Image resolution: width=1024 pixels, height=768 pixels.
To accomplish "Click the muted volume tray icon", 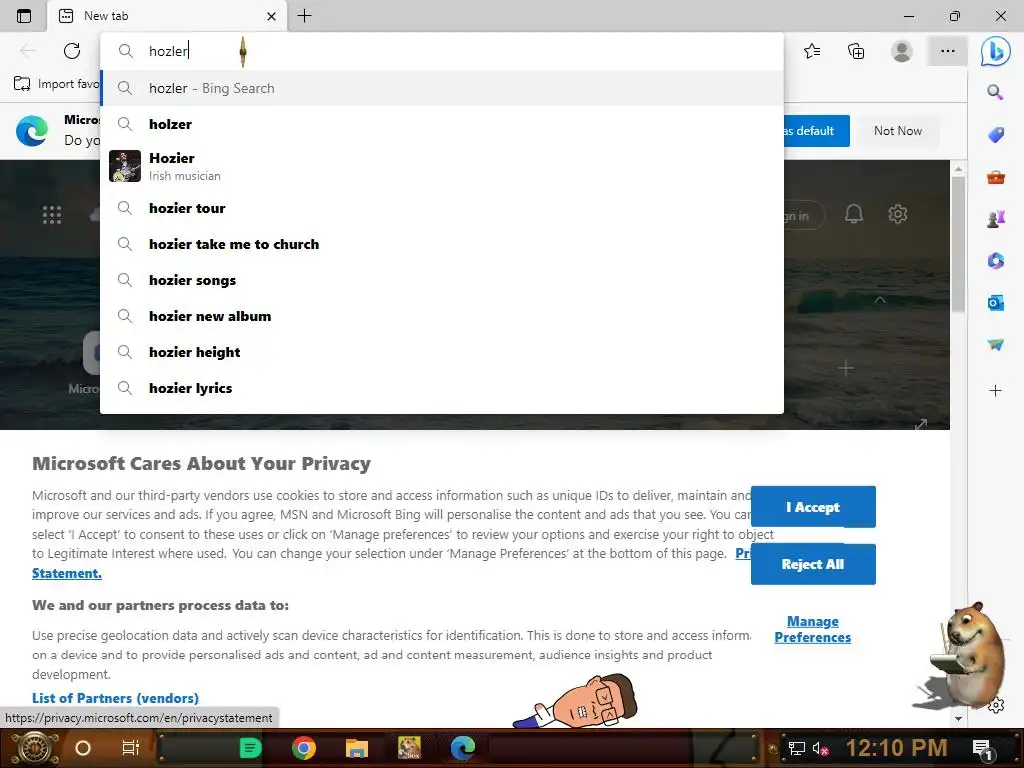I will point(820,748).
